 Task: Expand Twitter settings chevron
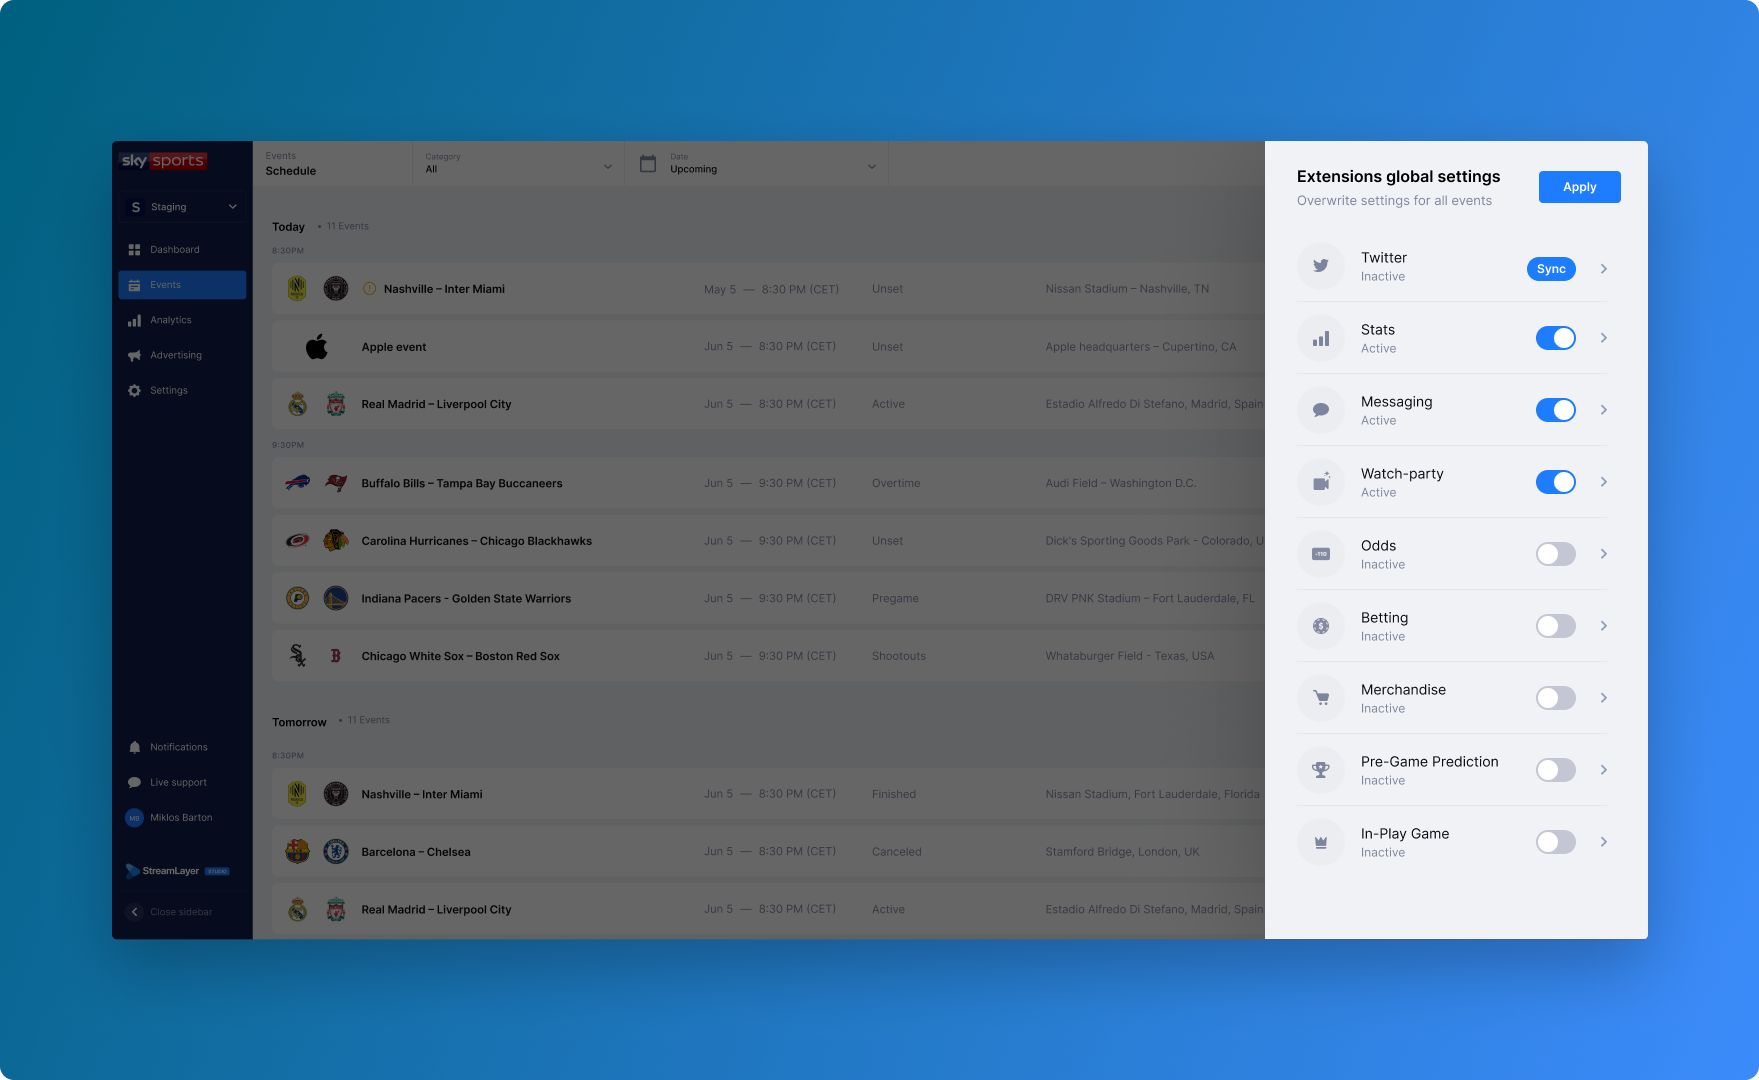[x=1604, y=269]
